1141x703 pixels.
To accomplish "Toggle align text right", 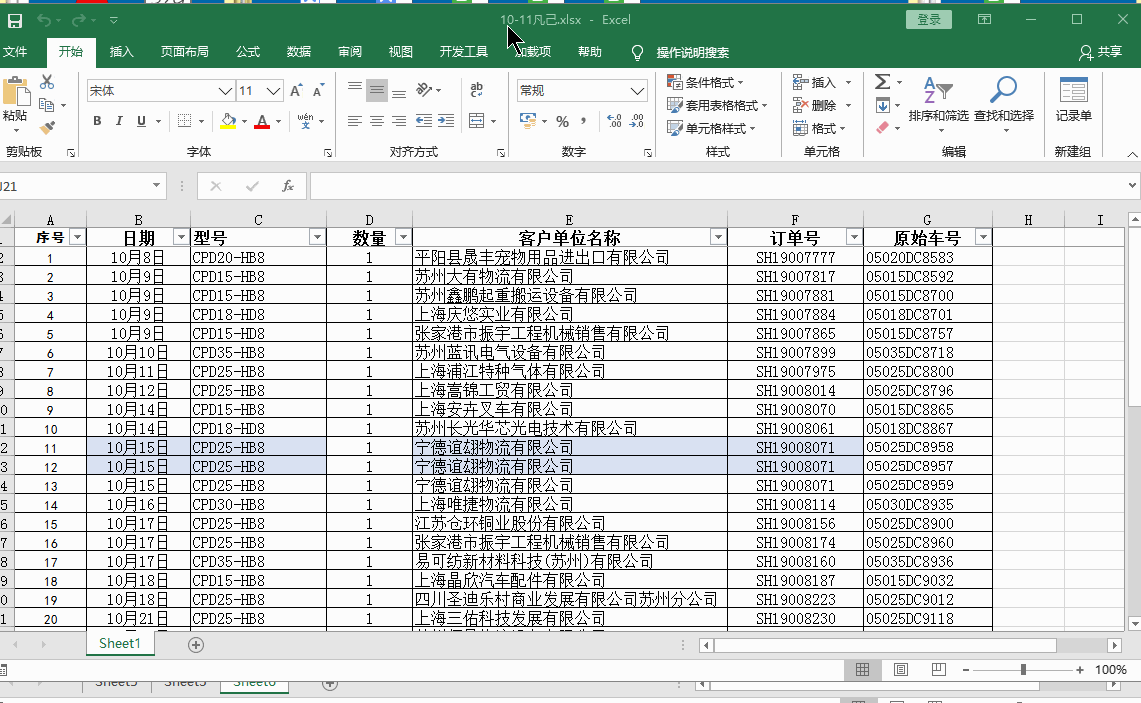I will (399, 121).
